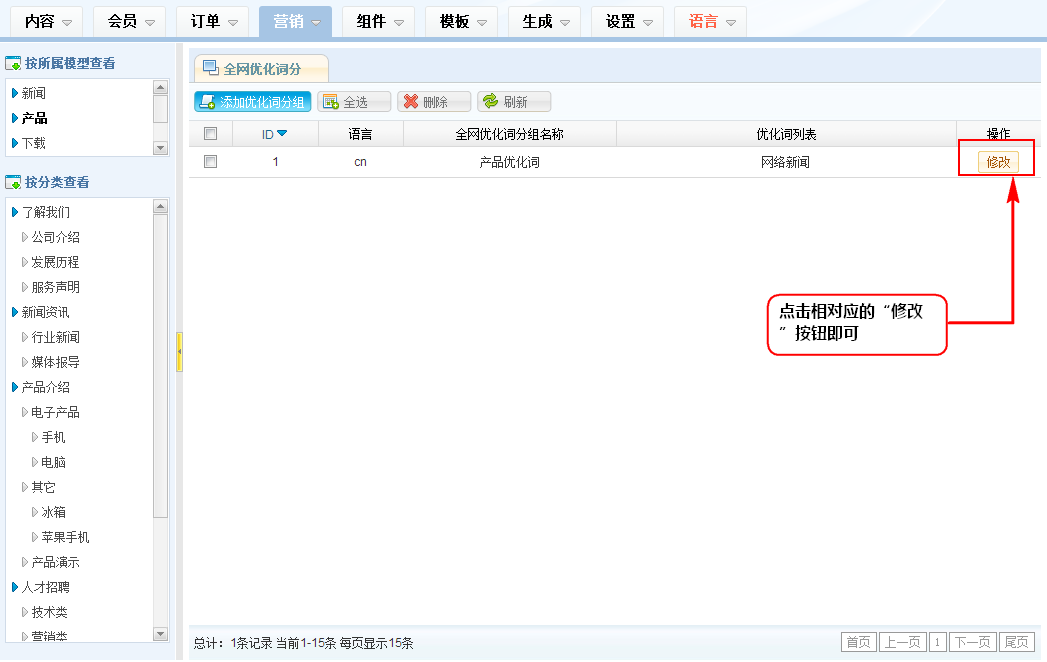Click the yellow sidebar collapse handle
The height and width of the screenshot is (662, 1047).
179,352
